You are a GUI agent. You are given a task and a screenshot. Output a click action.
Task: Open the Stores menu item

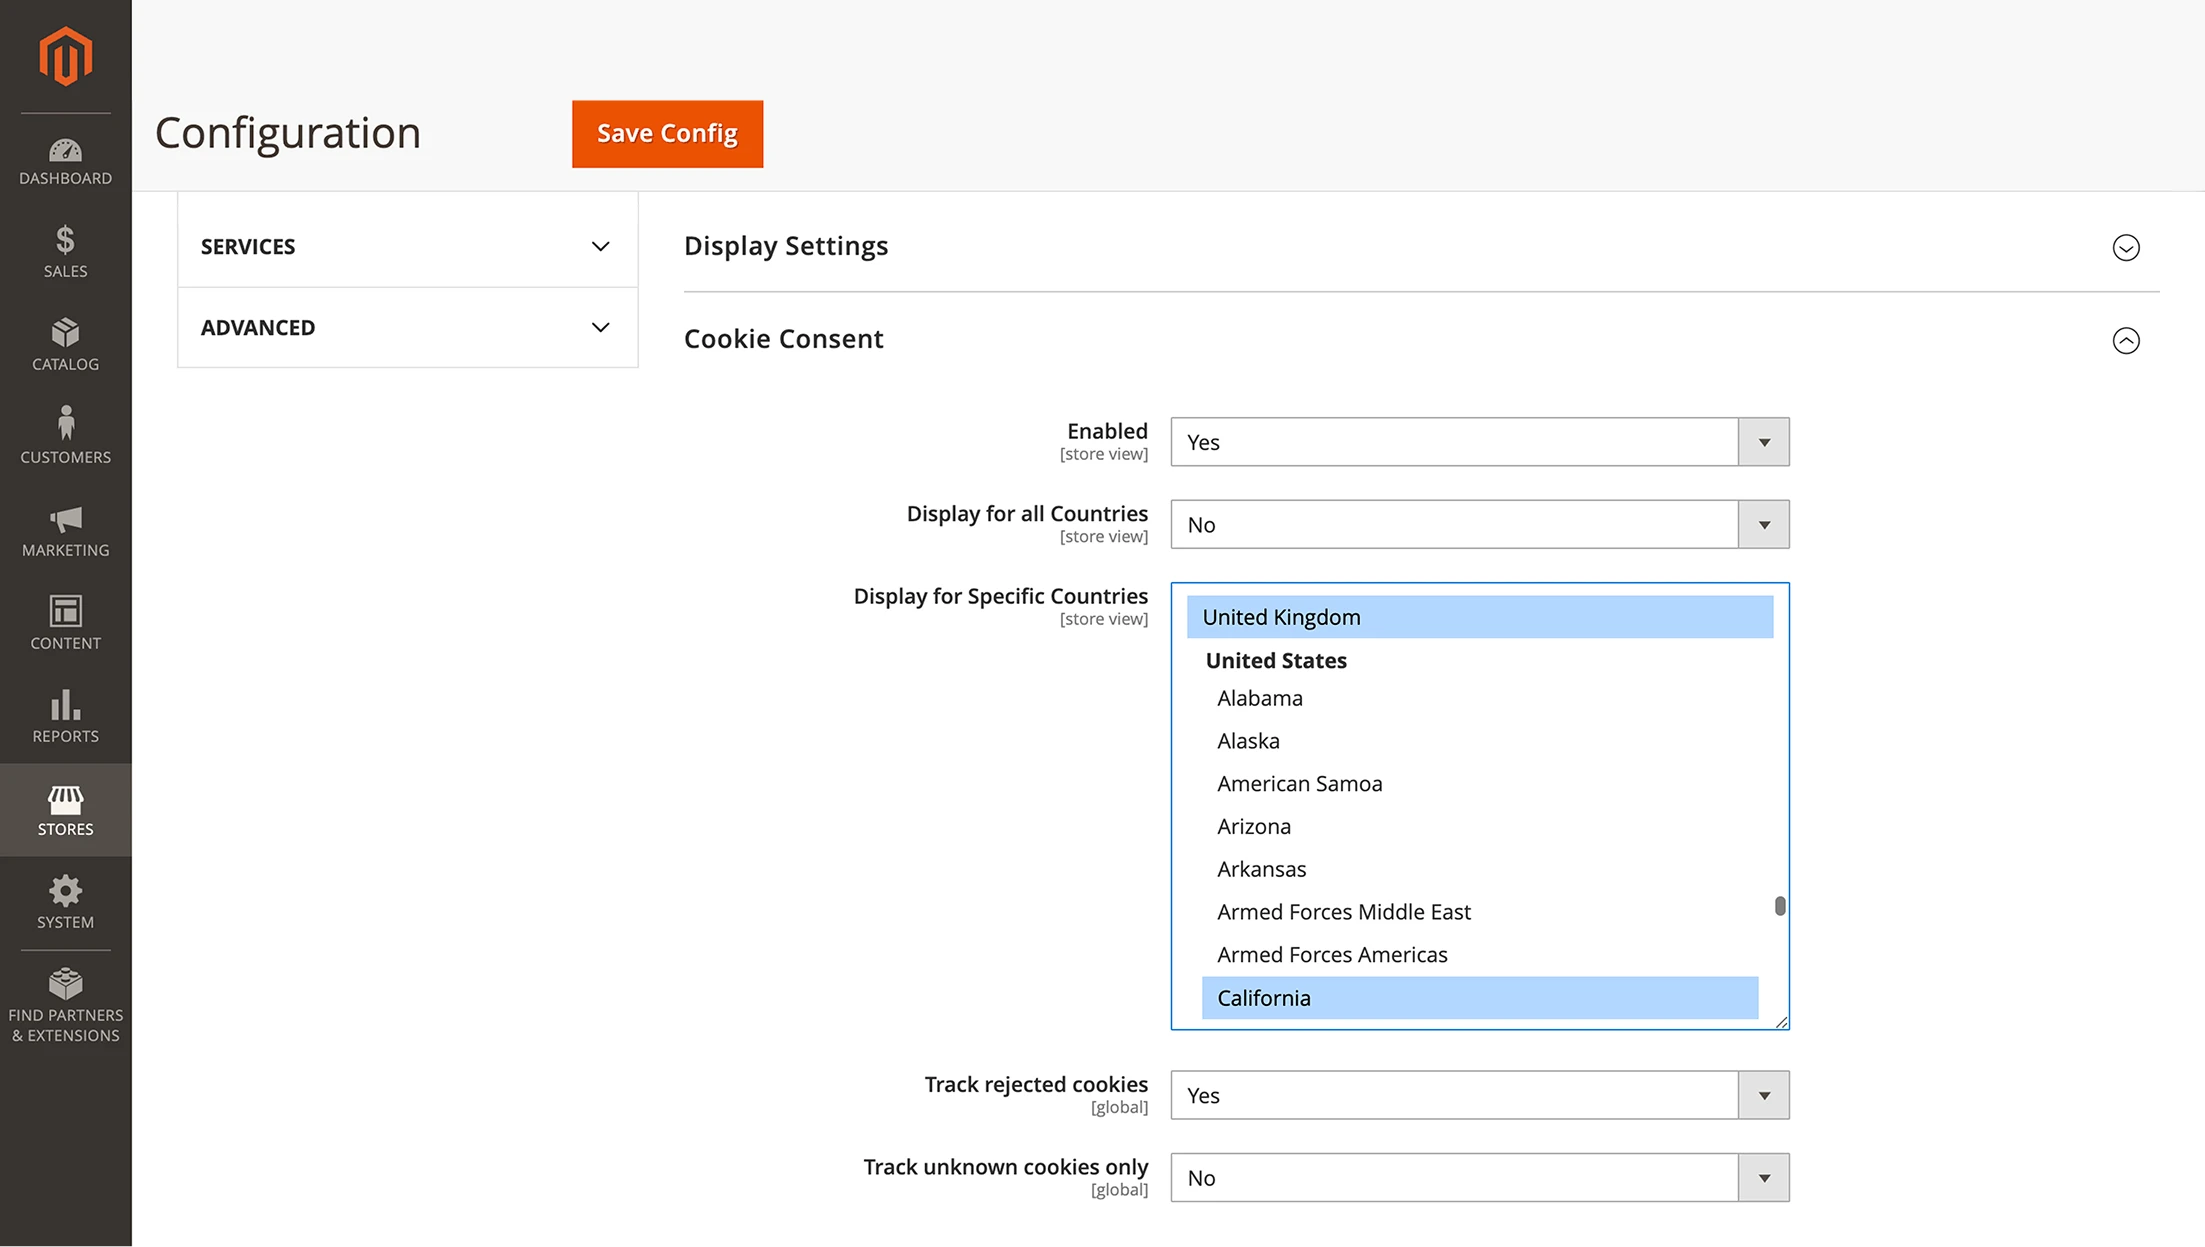(65, 810)
